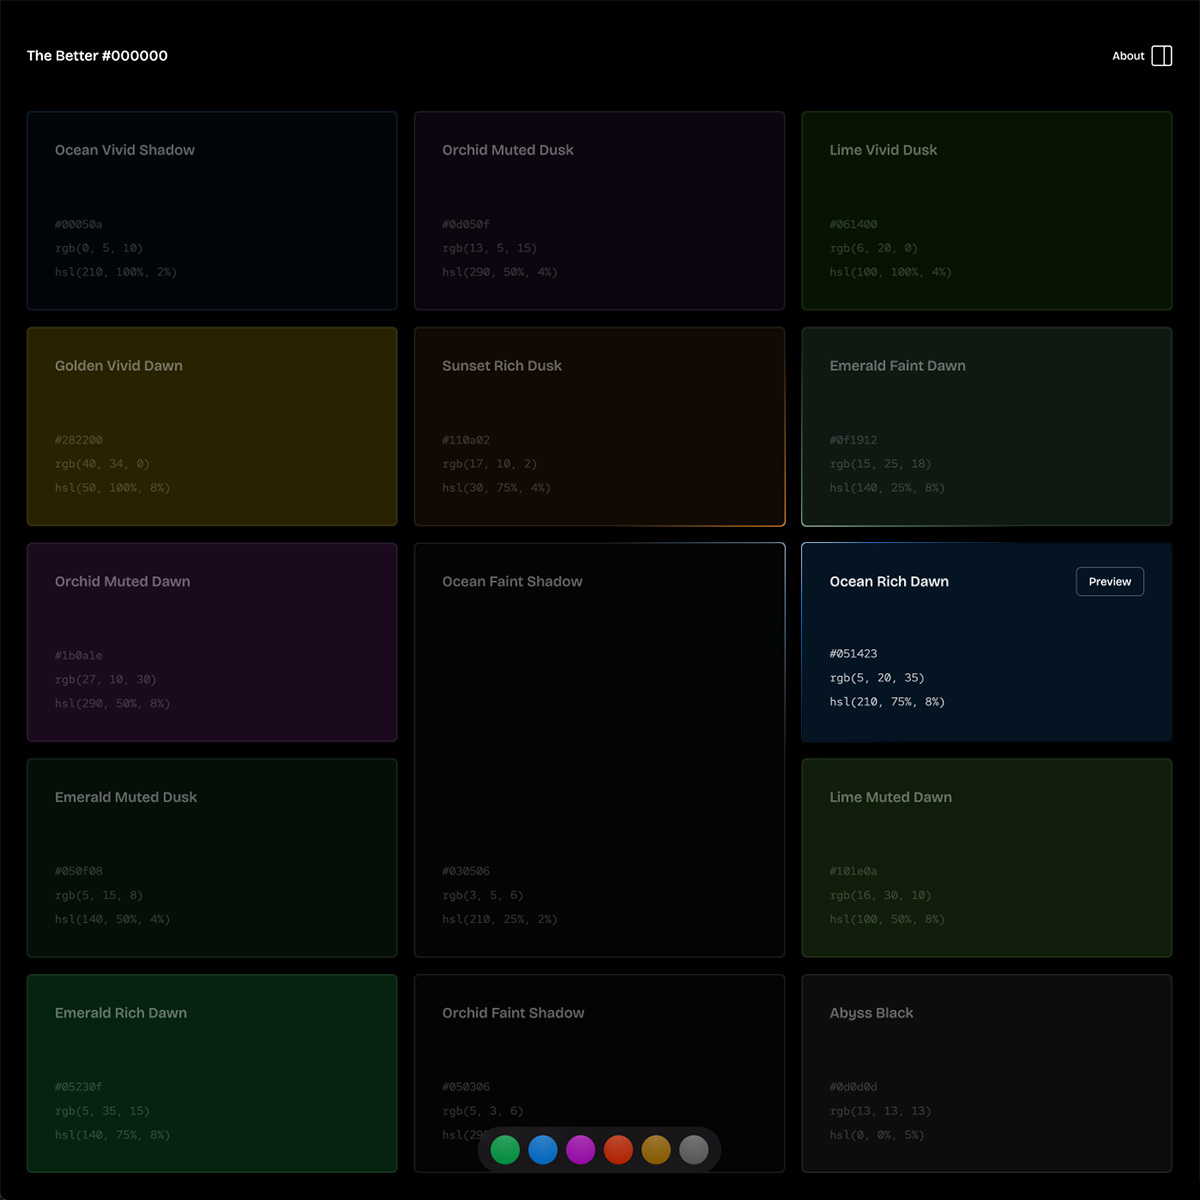Screen dimensions: 1200x1200
Task: Select the blue color filter in the dock
Action: [x=543, y=1150]
